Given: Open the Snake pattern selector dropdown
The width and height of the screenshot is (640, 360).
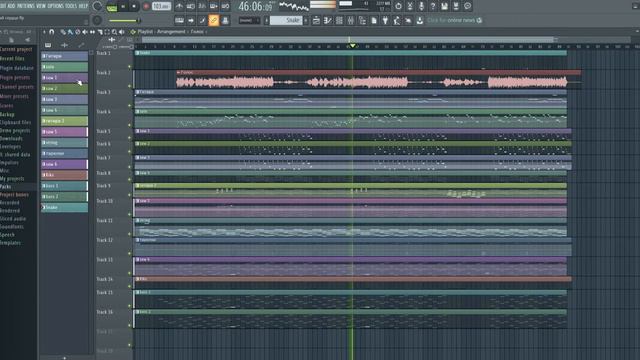Looking at the screenshot, I should tap(286, 20).
